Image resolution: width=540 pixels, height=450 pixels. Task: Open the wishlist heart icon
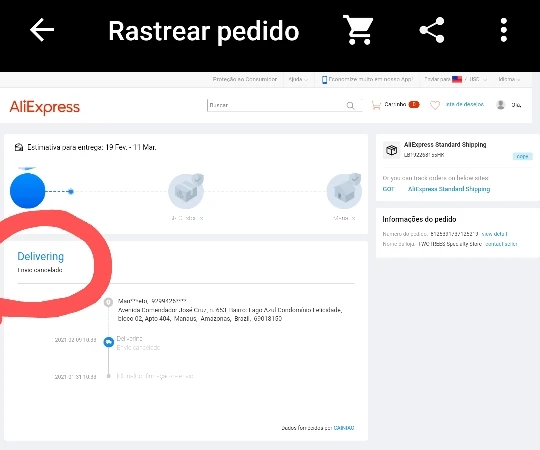point(435,105)
